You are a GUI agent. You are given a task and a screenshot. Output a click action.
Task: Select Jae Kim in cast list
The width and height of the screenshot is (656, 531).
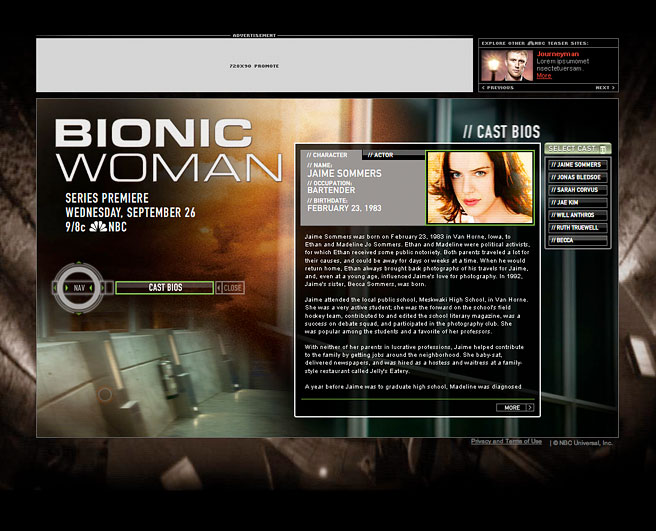point(577,203)
